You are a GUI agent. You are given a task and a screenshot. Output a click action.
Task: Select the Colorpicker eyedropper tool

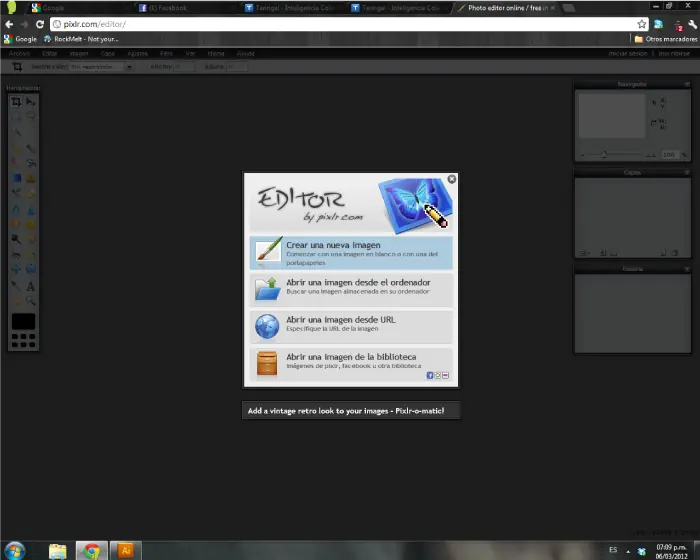tap(16, 286)
